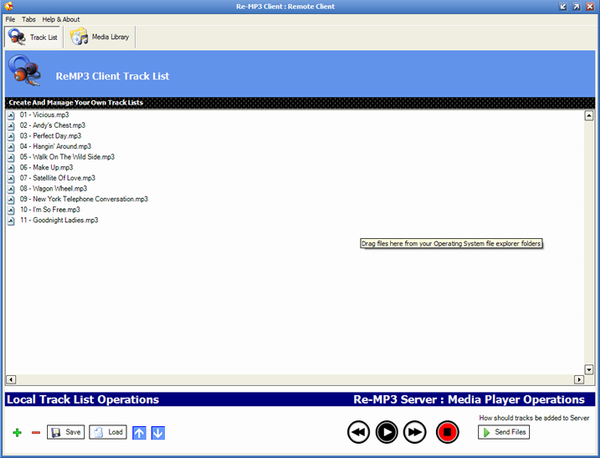Select track 08 - Wagon Wheel.mp3
The width and height of the screenshot is (600, 458).
coord(54,189)
